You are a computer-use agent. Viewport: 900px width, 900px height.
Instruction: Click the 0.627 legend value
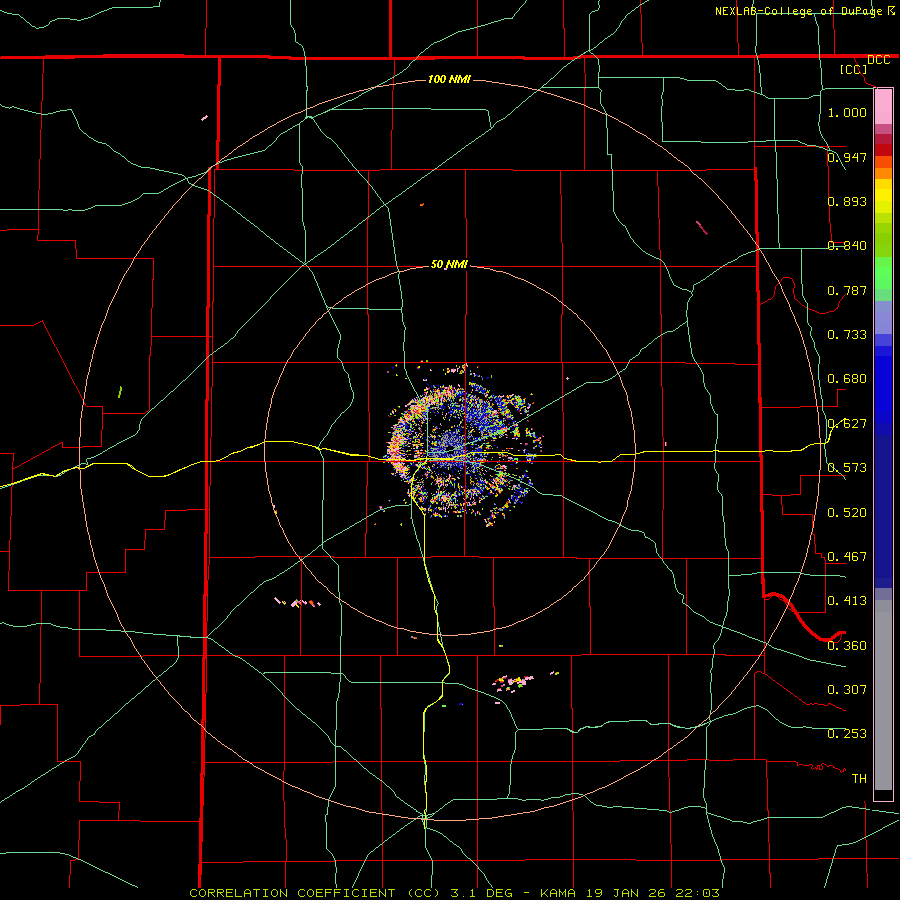(847, 423)
